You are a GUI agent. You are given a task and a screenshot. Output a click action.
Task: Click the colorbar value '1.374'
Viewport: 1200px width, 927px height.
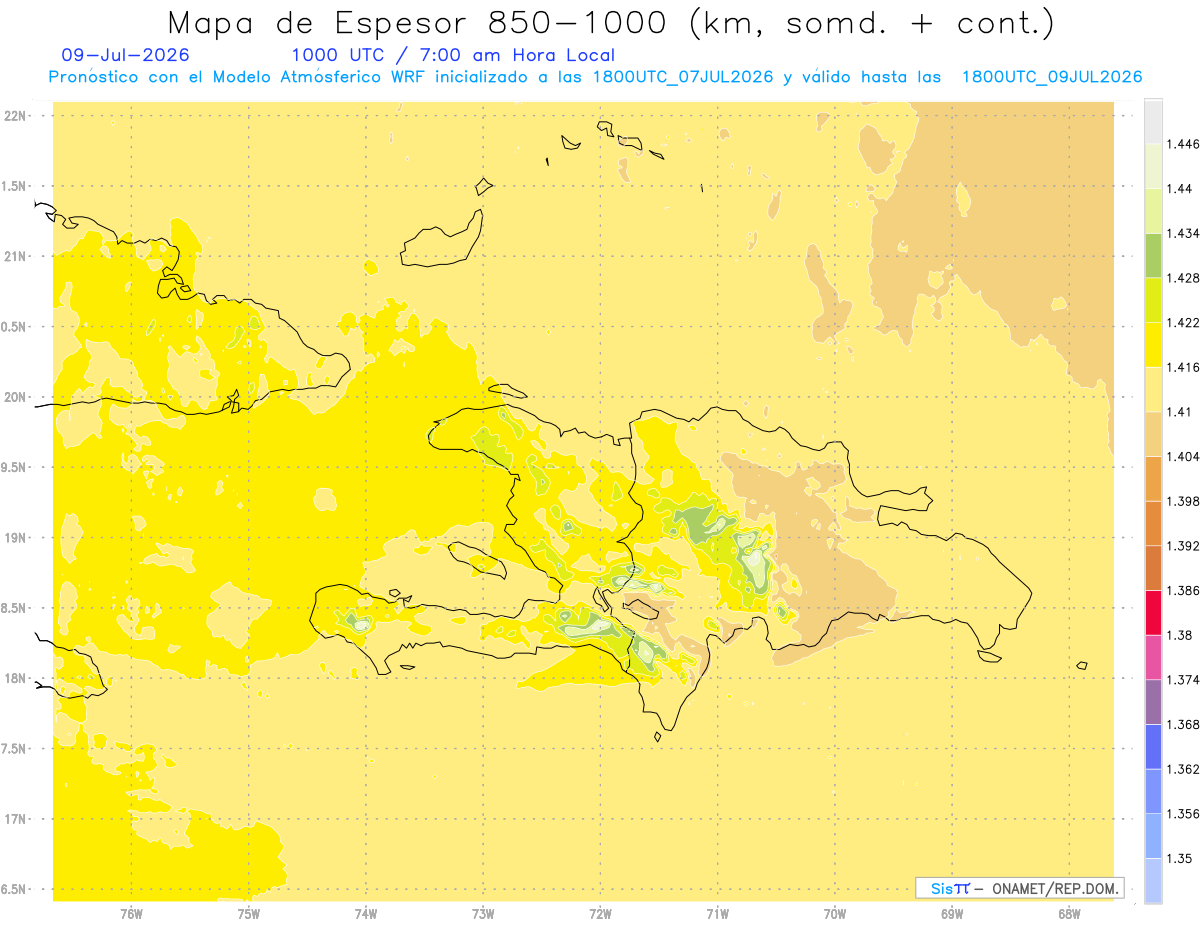(1183, 680)
